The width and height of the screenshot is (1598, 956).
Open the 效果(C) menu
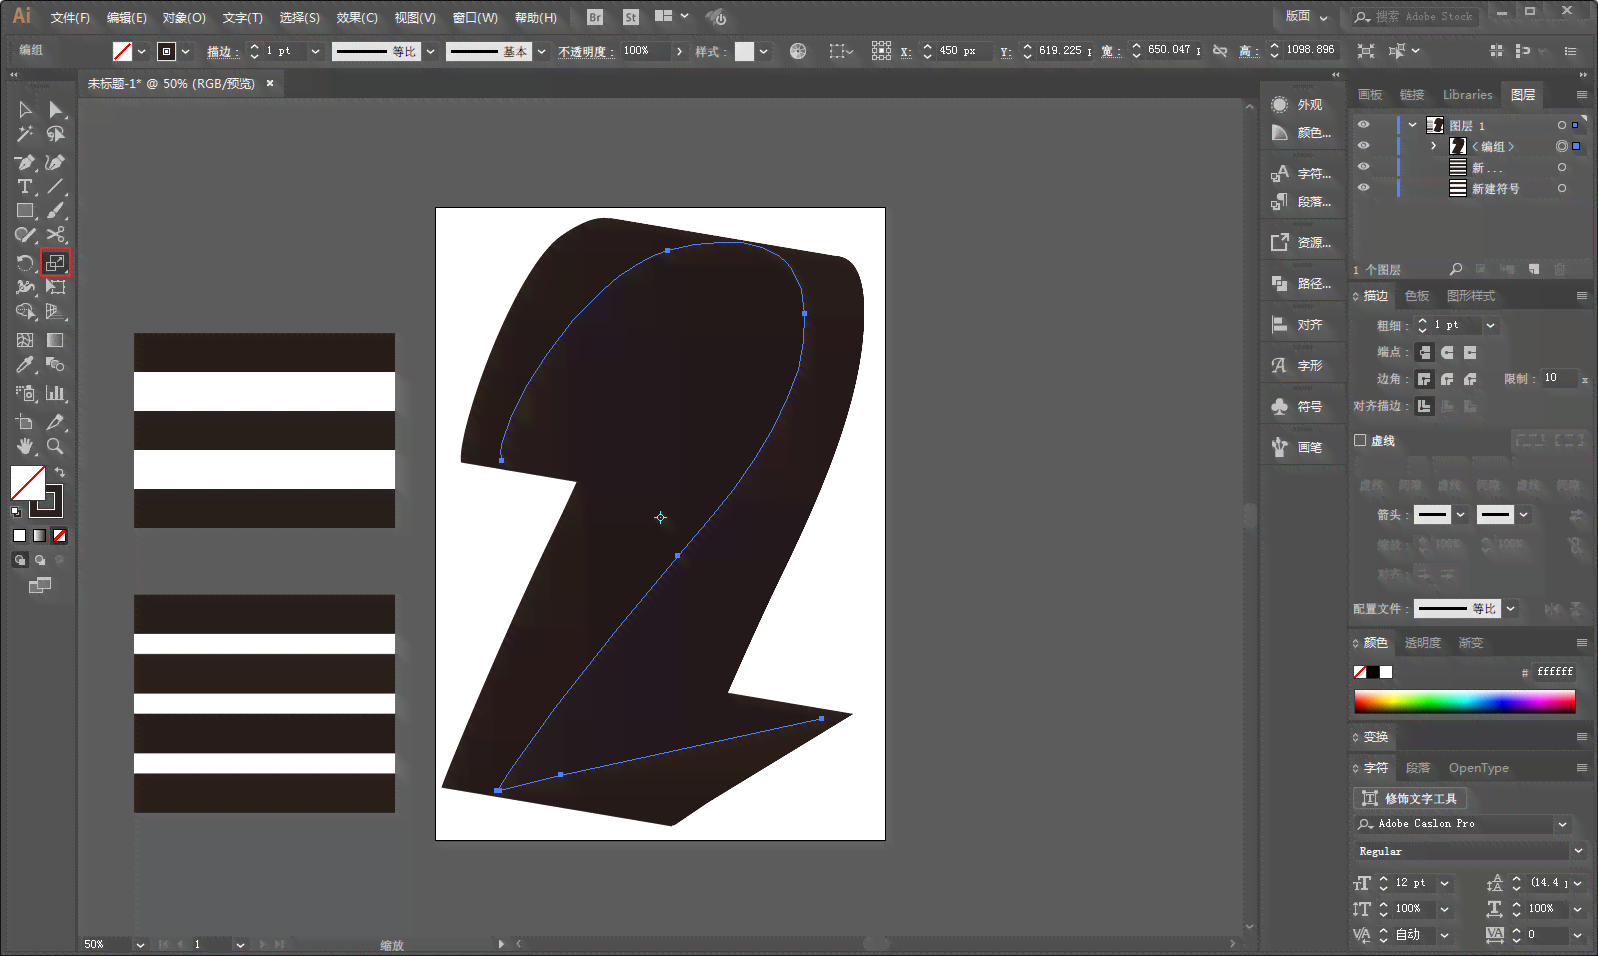click(357, 17)
